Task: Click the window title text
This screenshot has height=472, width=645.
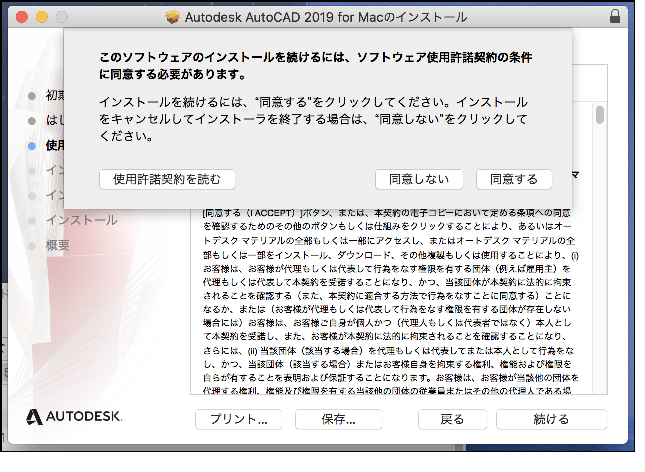Action: point(326,17)
